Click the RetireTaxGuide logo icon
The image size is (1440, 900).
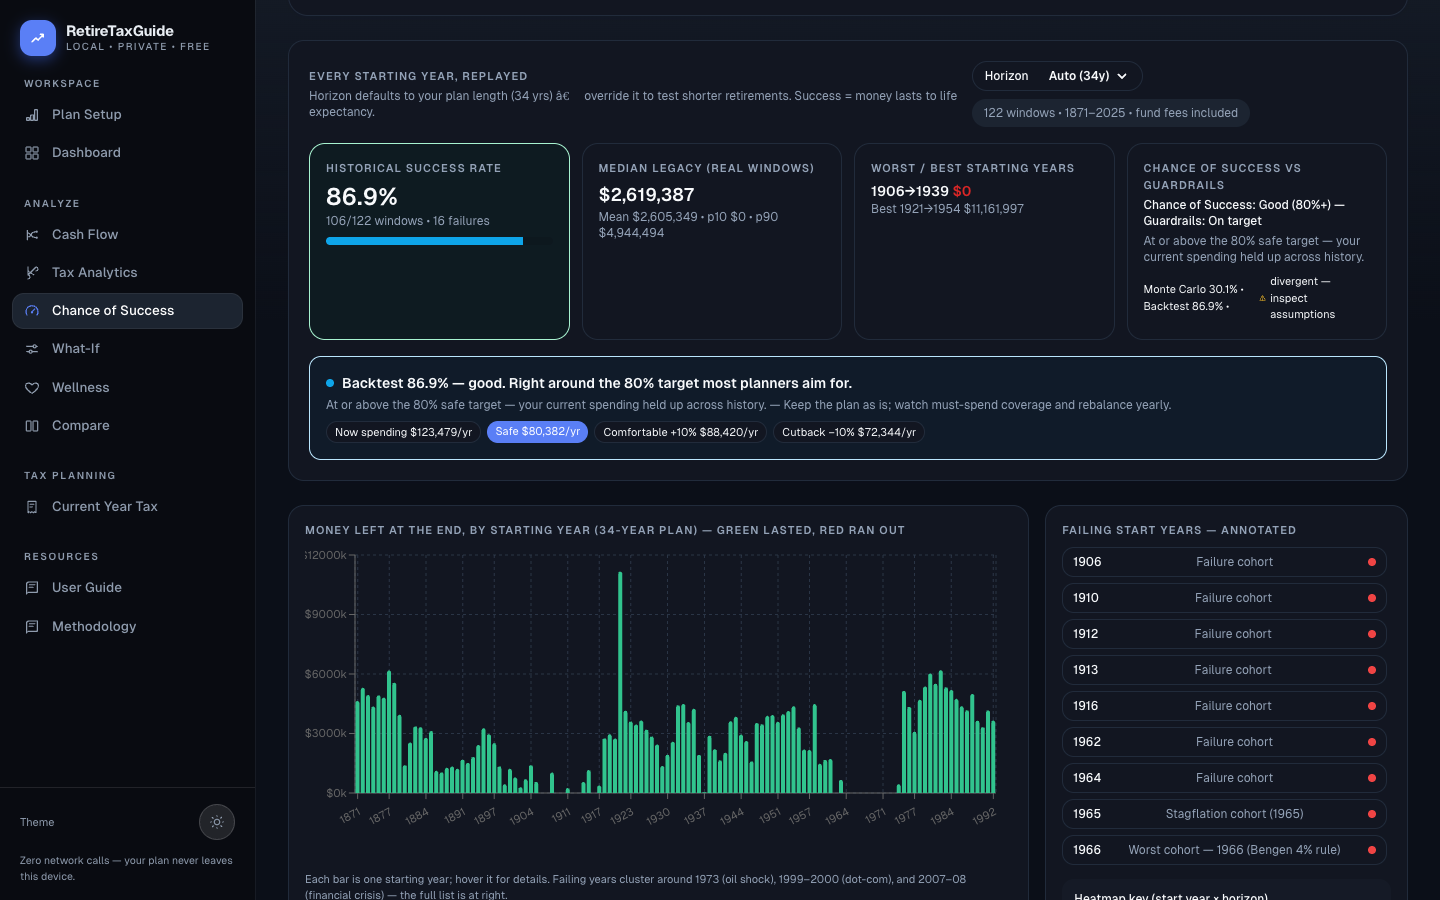38,38
